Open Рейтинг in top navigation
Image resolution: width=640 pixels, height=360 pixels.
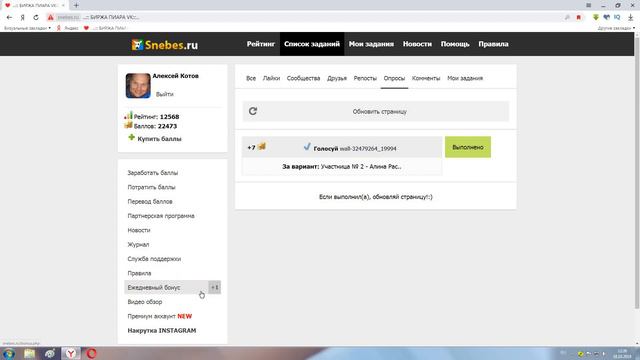click(261, 44)
